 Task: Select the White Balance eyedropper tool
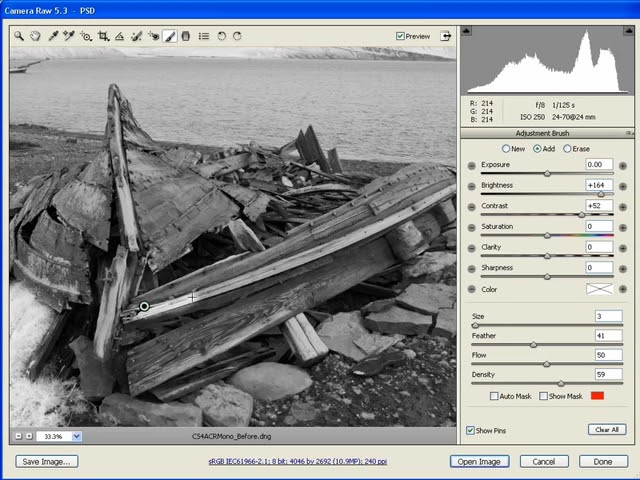tap(53, 36)
